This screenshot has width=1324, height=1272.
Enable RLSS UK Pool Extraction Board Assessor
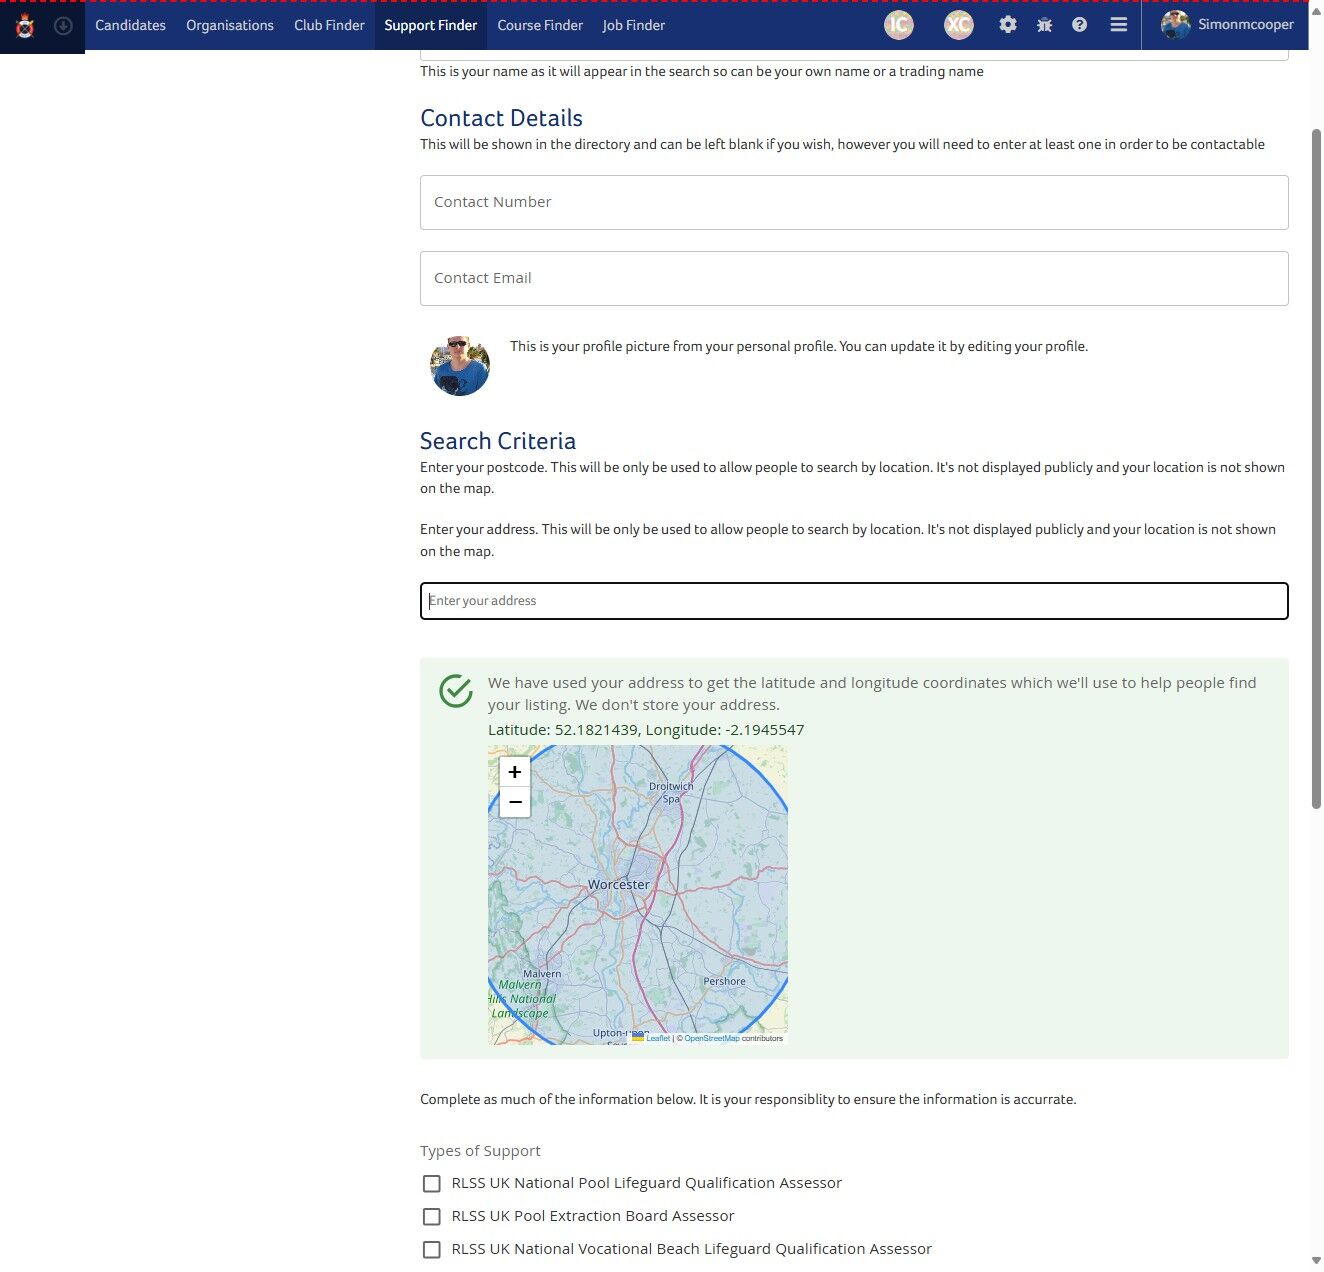pyautogui.click(x=431, y=1216)
